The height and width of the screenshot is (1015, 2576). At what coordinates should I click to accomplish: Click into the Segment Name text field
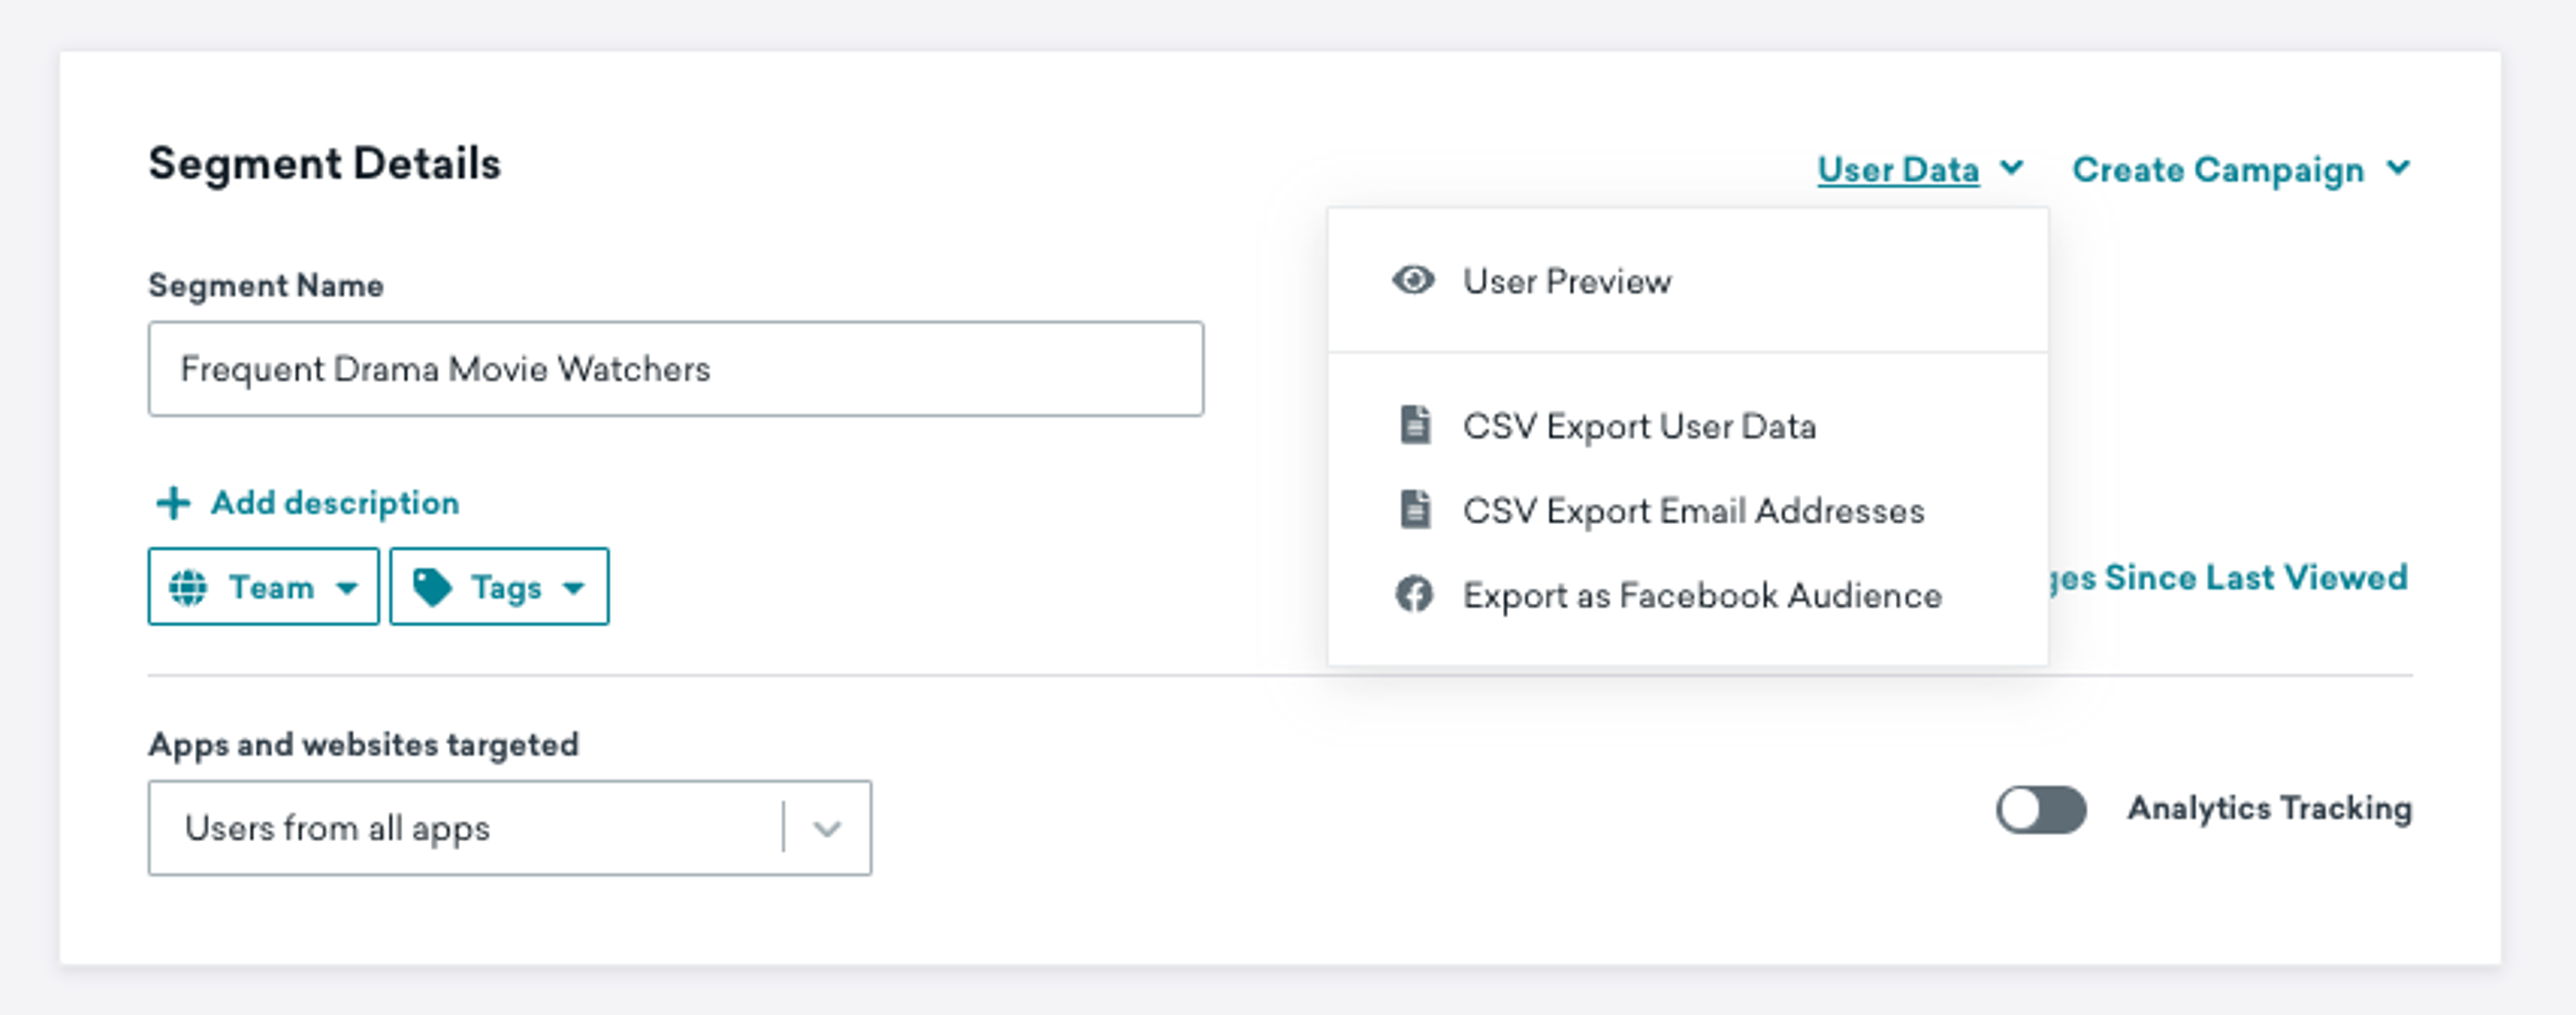pyautogui.click(x=676, y=369)
